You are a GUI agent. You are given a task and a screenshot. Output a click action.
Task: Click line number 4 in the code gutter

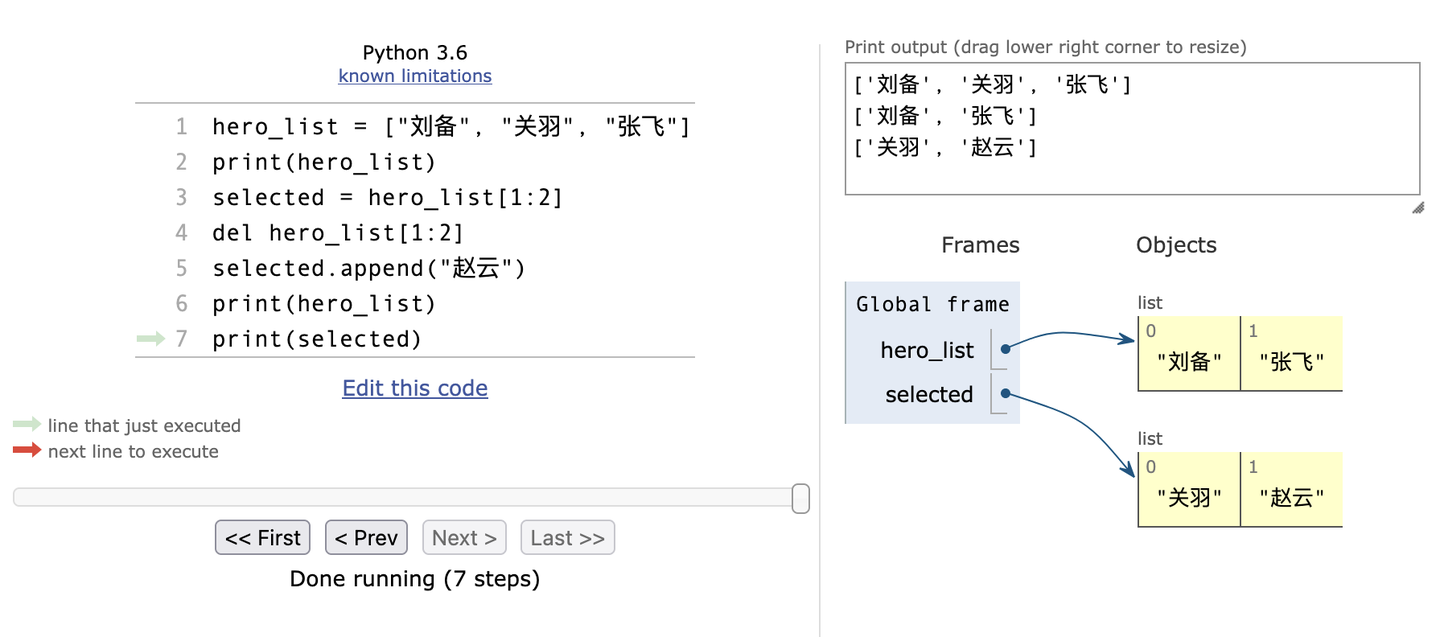pyautogui.click(x=181, y=233)
